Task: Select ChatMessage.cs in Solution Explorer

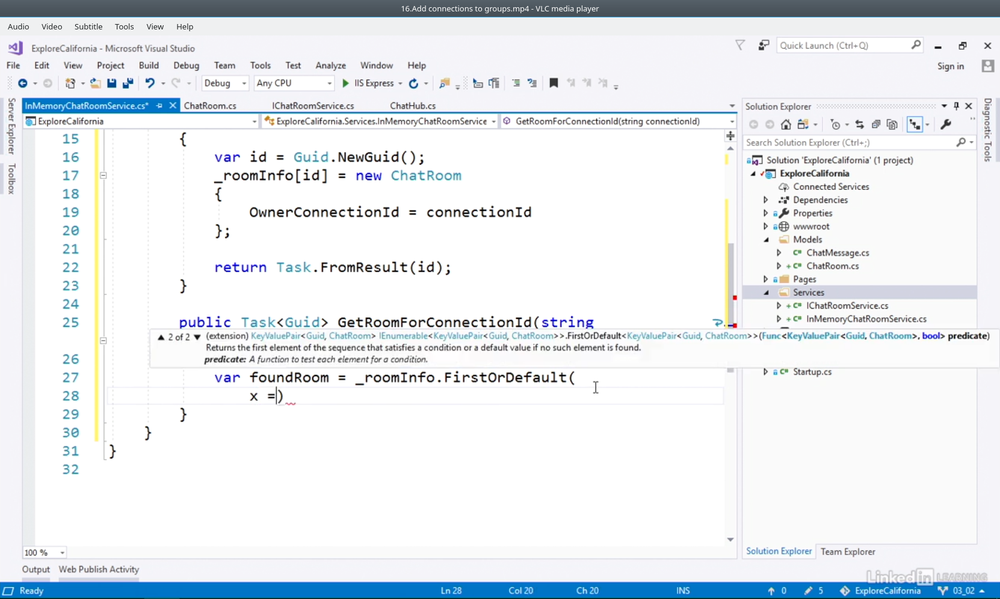Action: tap(837, 253)
